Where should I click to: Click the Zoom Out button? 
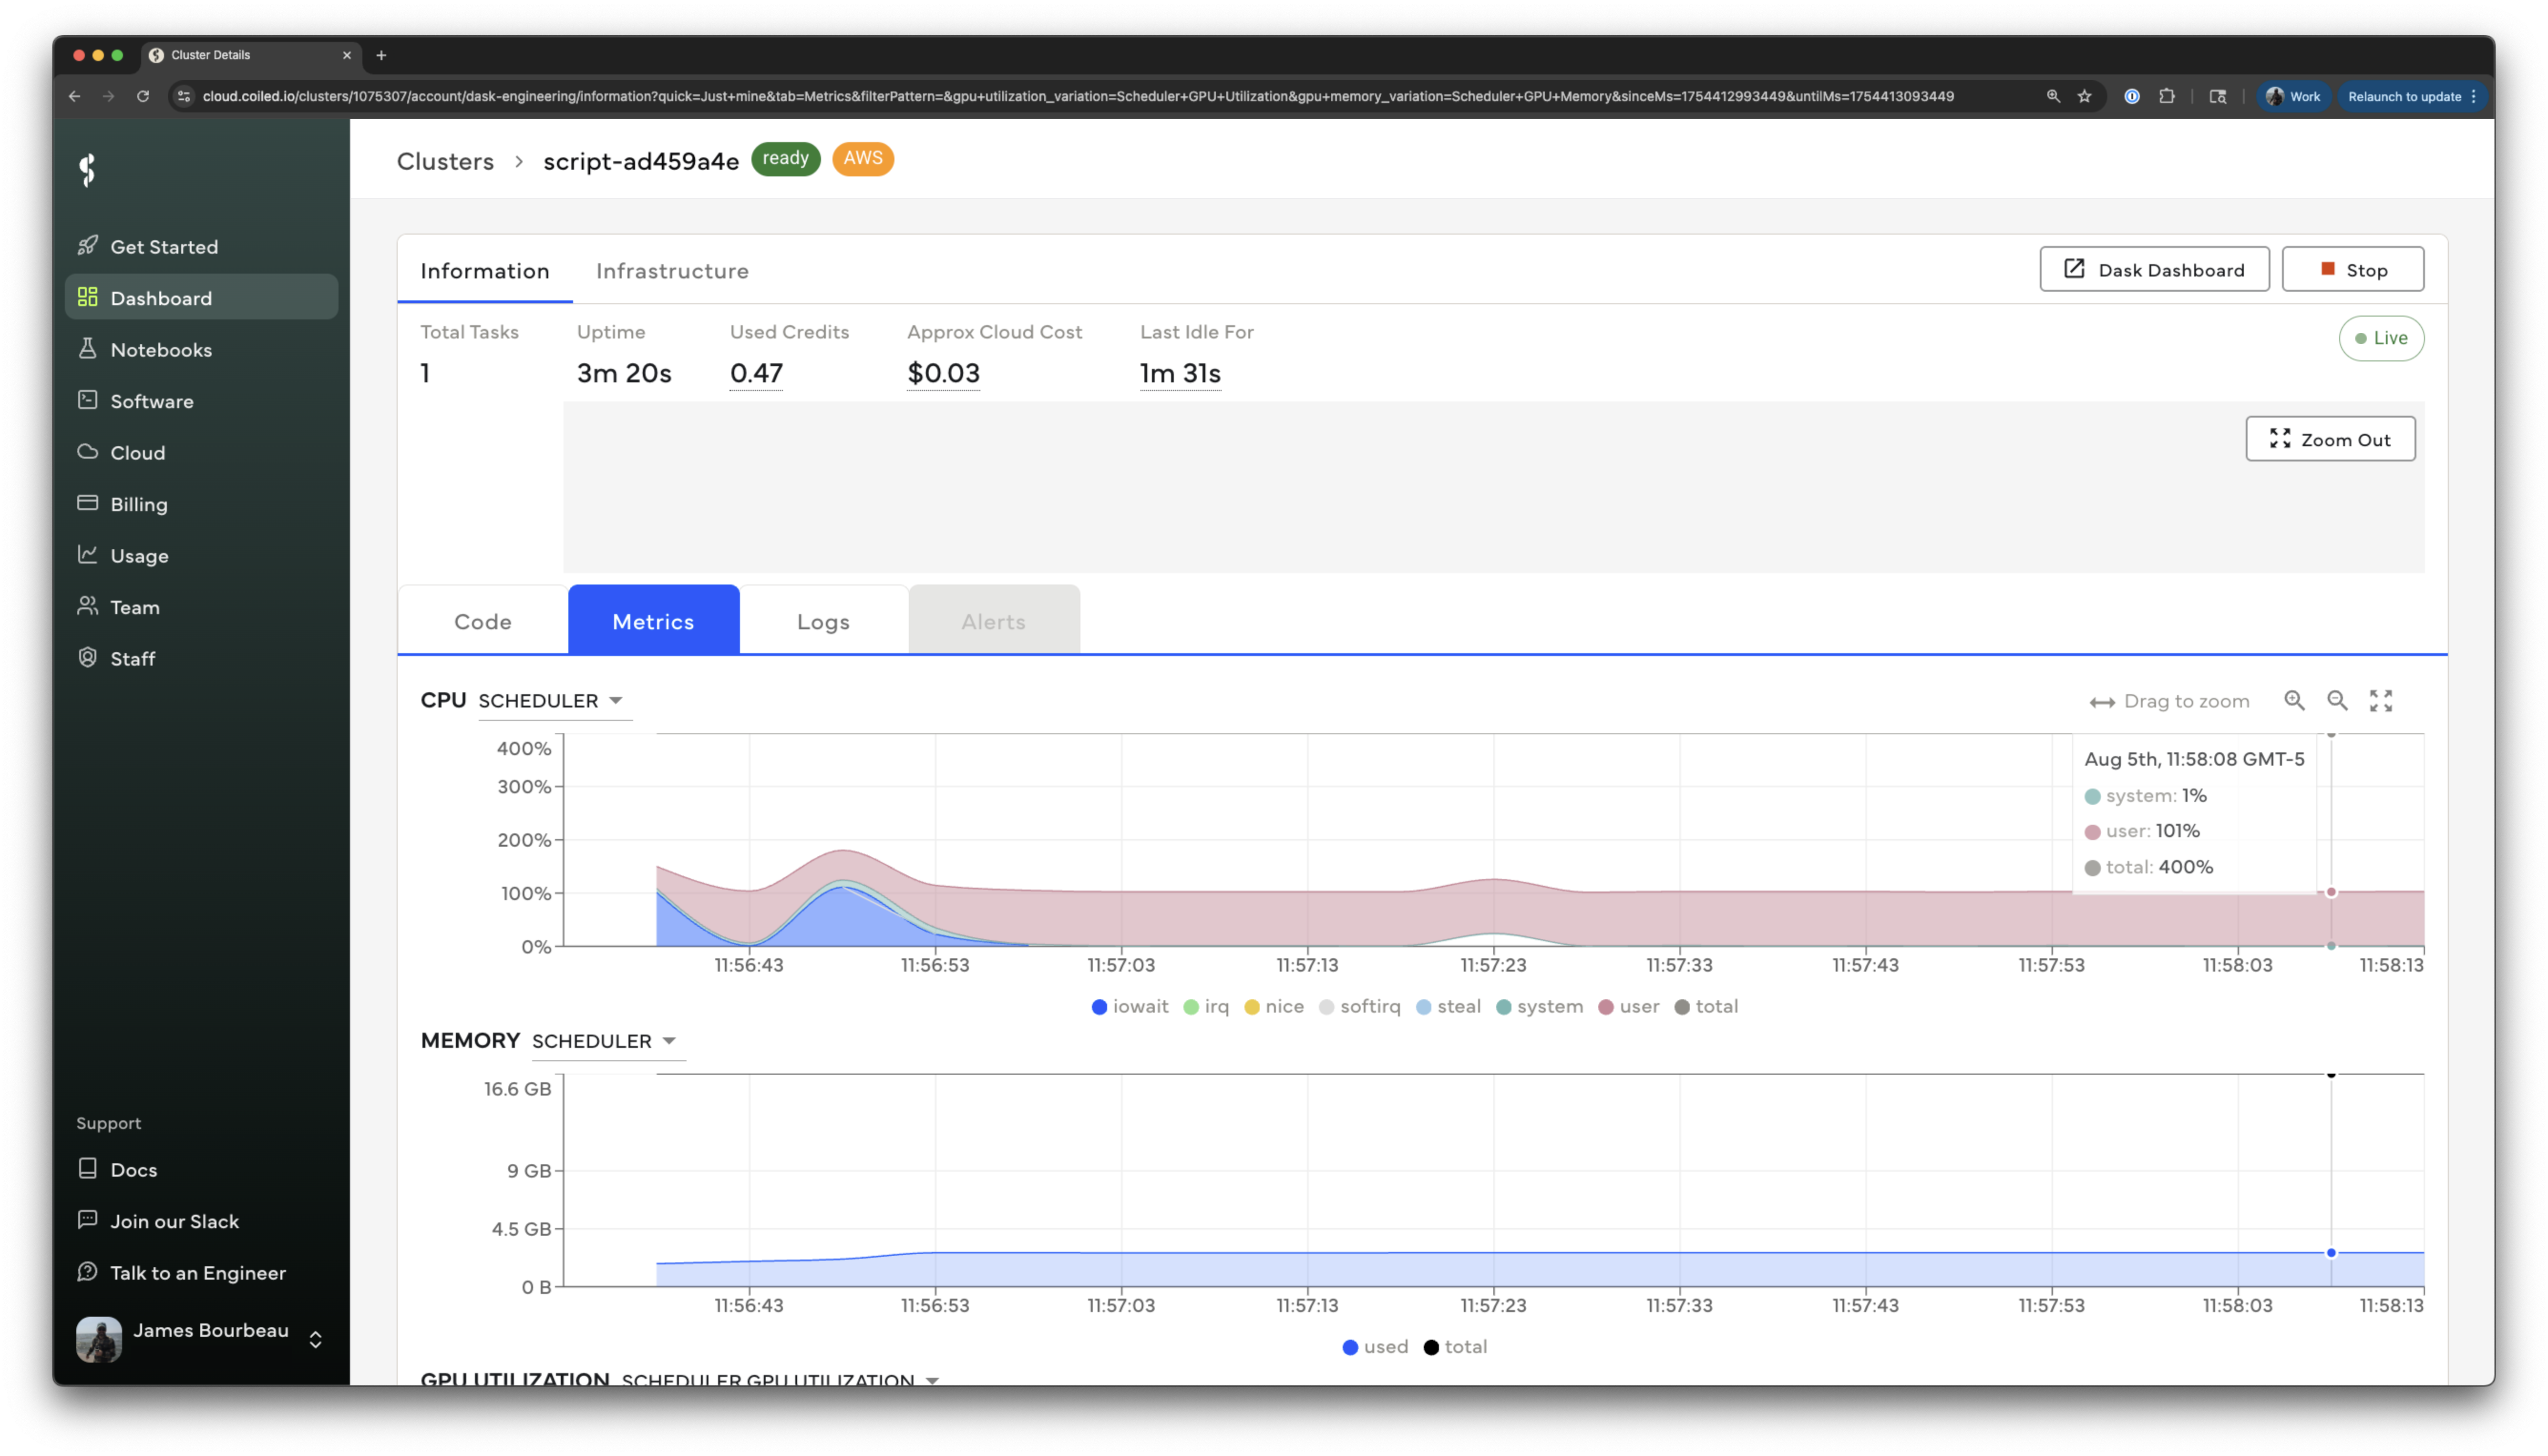(x=2330, y=439)
